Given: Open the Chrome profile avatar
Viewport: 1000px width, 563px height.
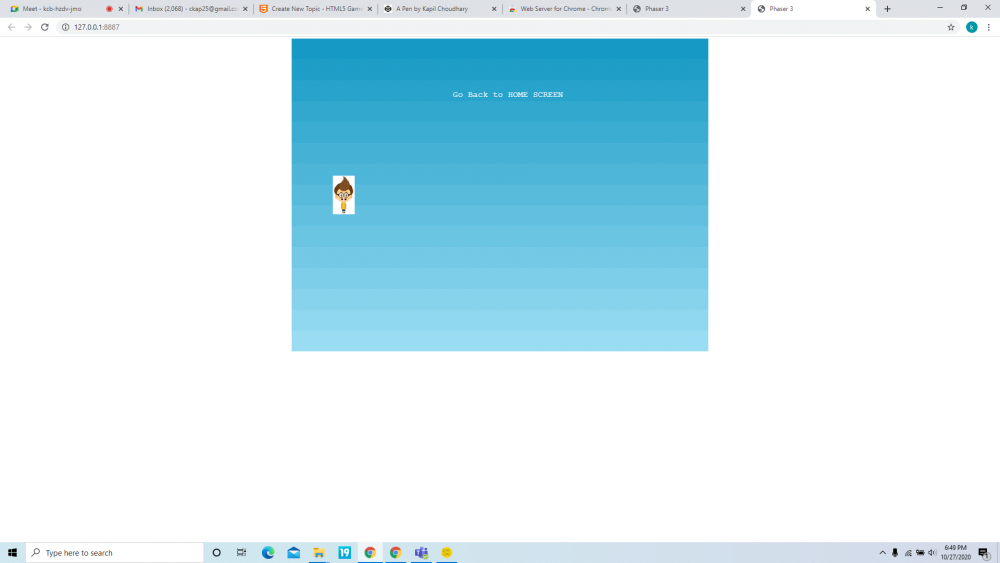Looking at the screenshot, I should pyautogui.click(x=971, y=27).
